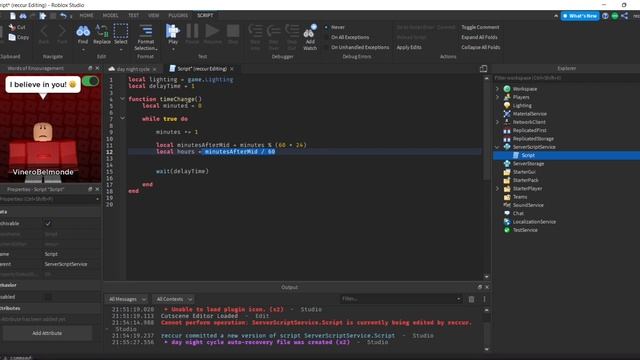The image size is (640, 360).
Task: Expand the Workspace tree node
Action: pos(497,89)
